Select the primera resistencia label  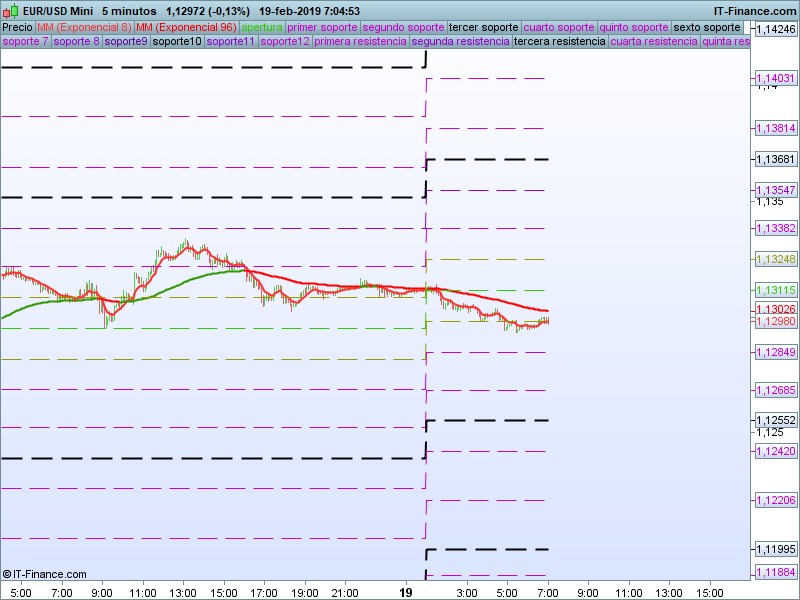(x=360, y=42)
